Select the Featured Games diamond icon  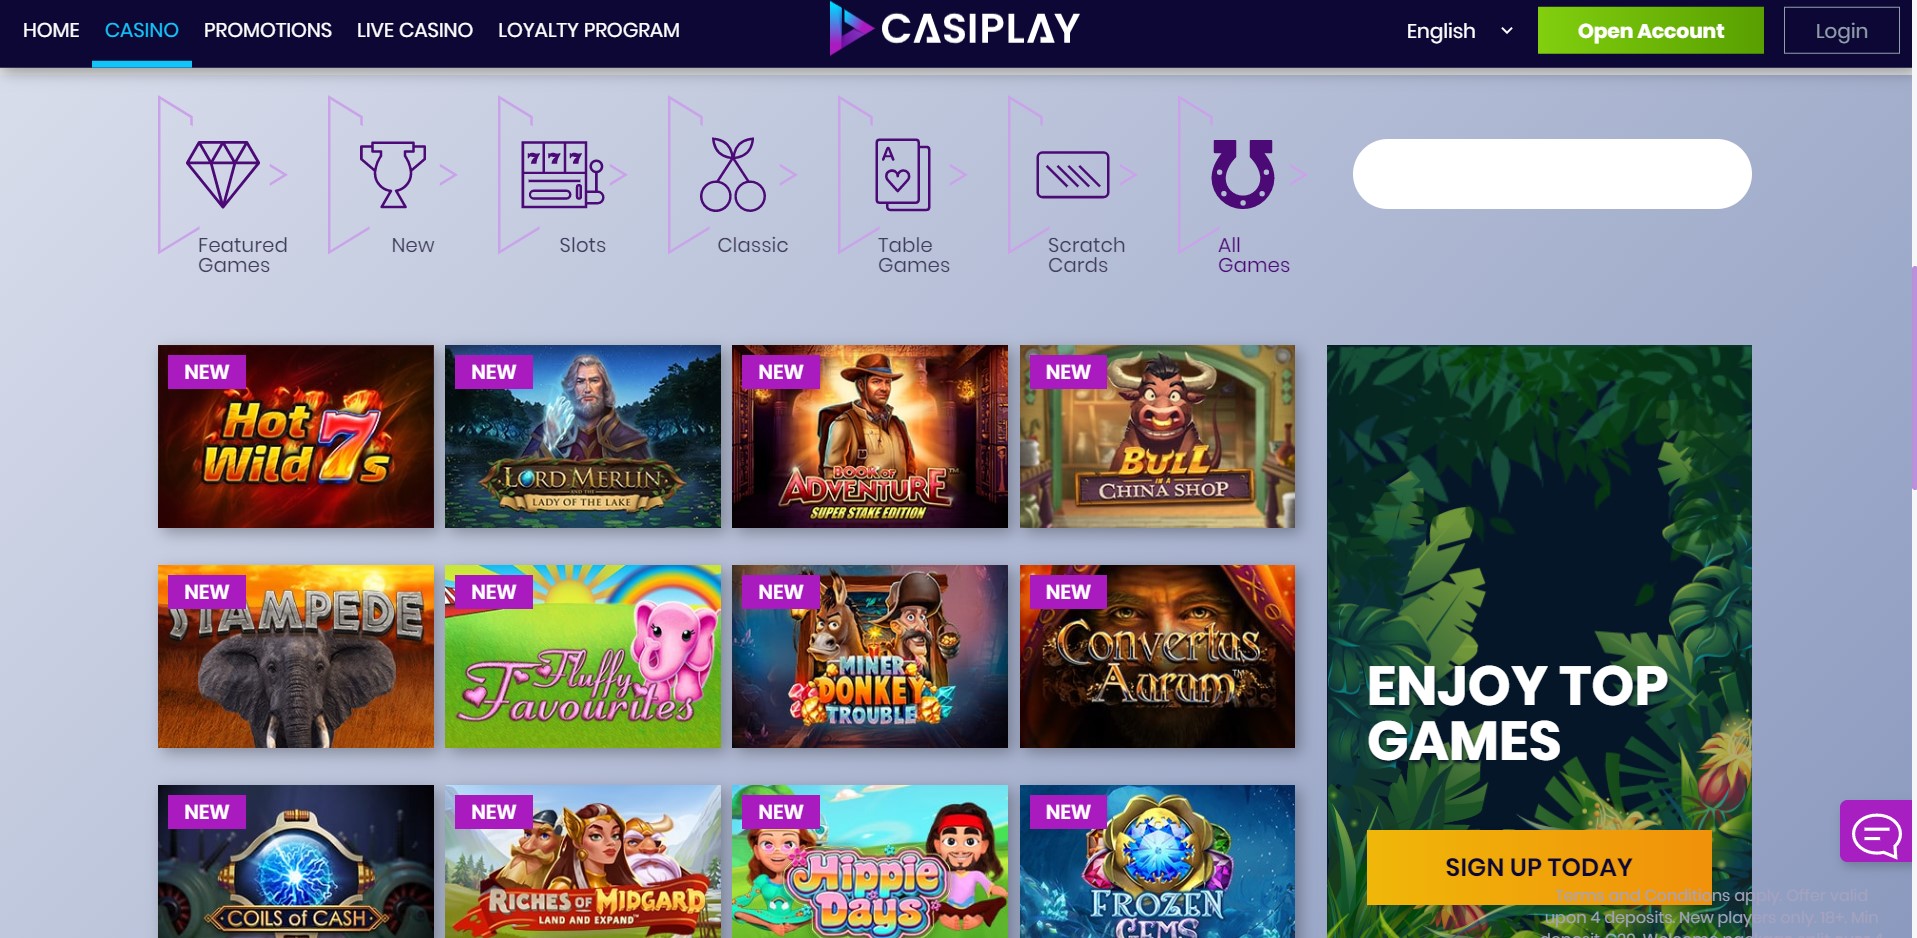[223, 174]
